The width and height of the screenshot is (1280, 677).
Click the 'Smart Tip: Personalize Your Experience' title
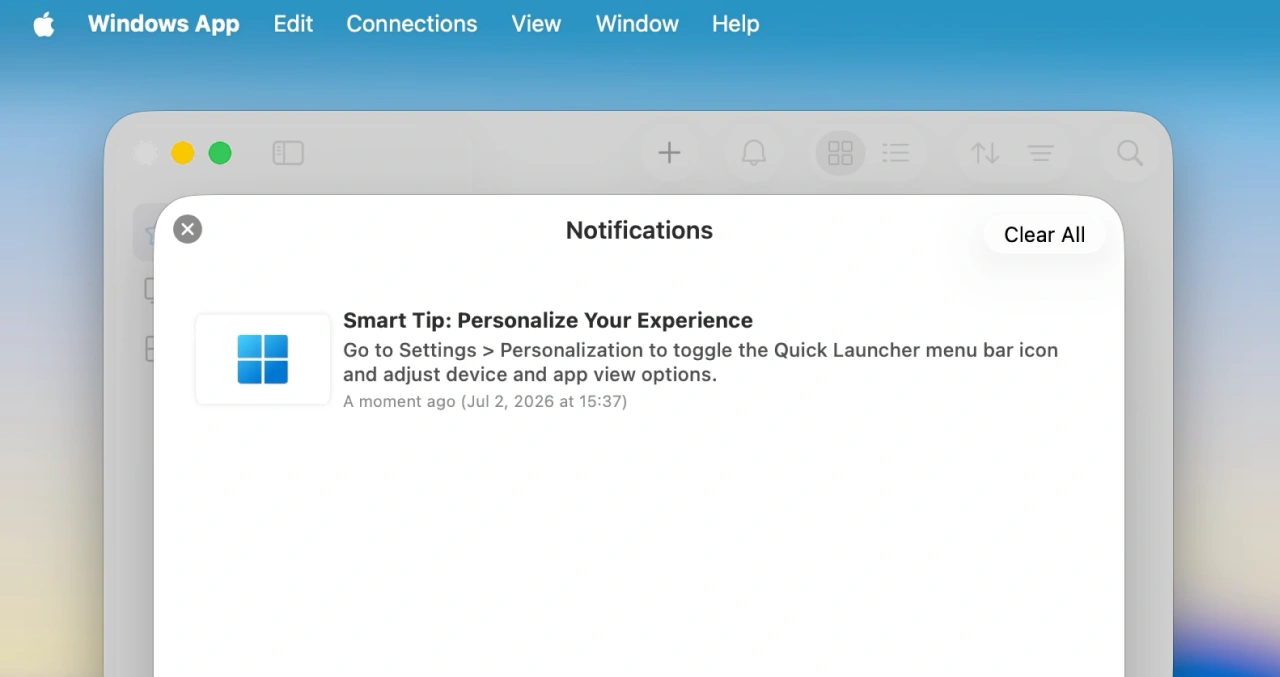pos(548,320)
